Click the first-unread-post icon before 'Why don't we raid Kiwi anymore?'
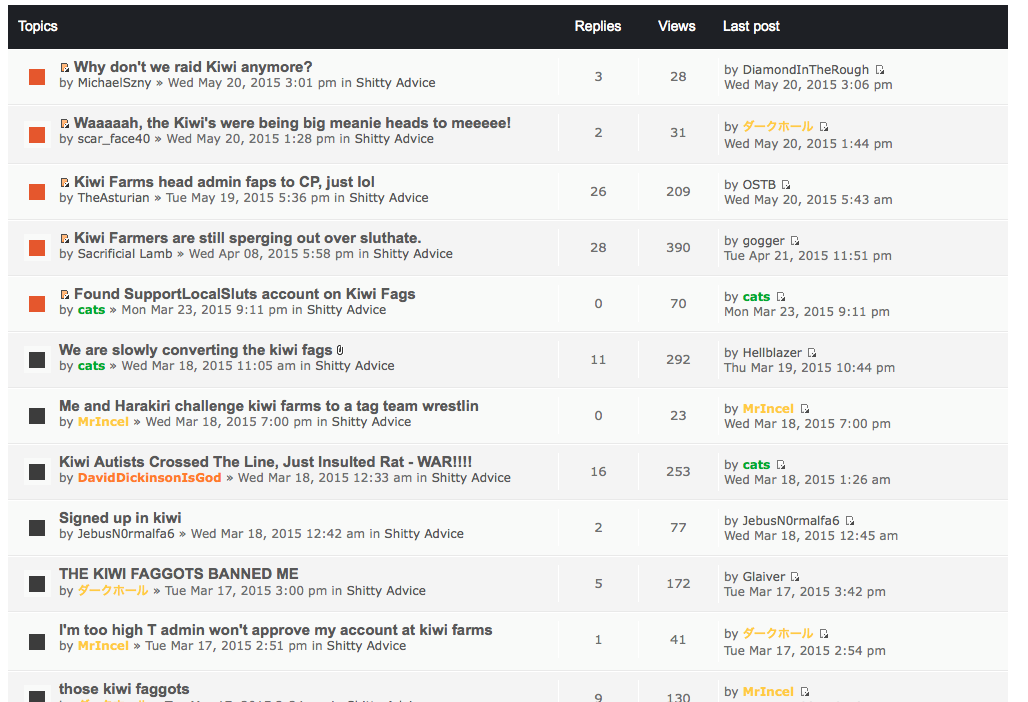This screenshot has width=1028, height=702. pos(64,68)
